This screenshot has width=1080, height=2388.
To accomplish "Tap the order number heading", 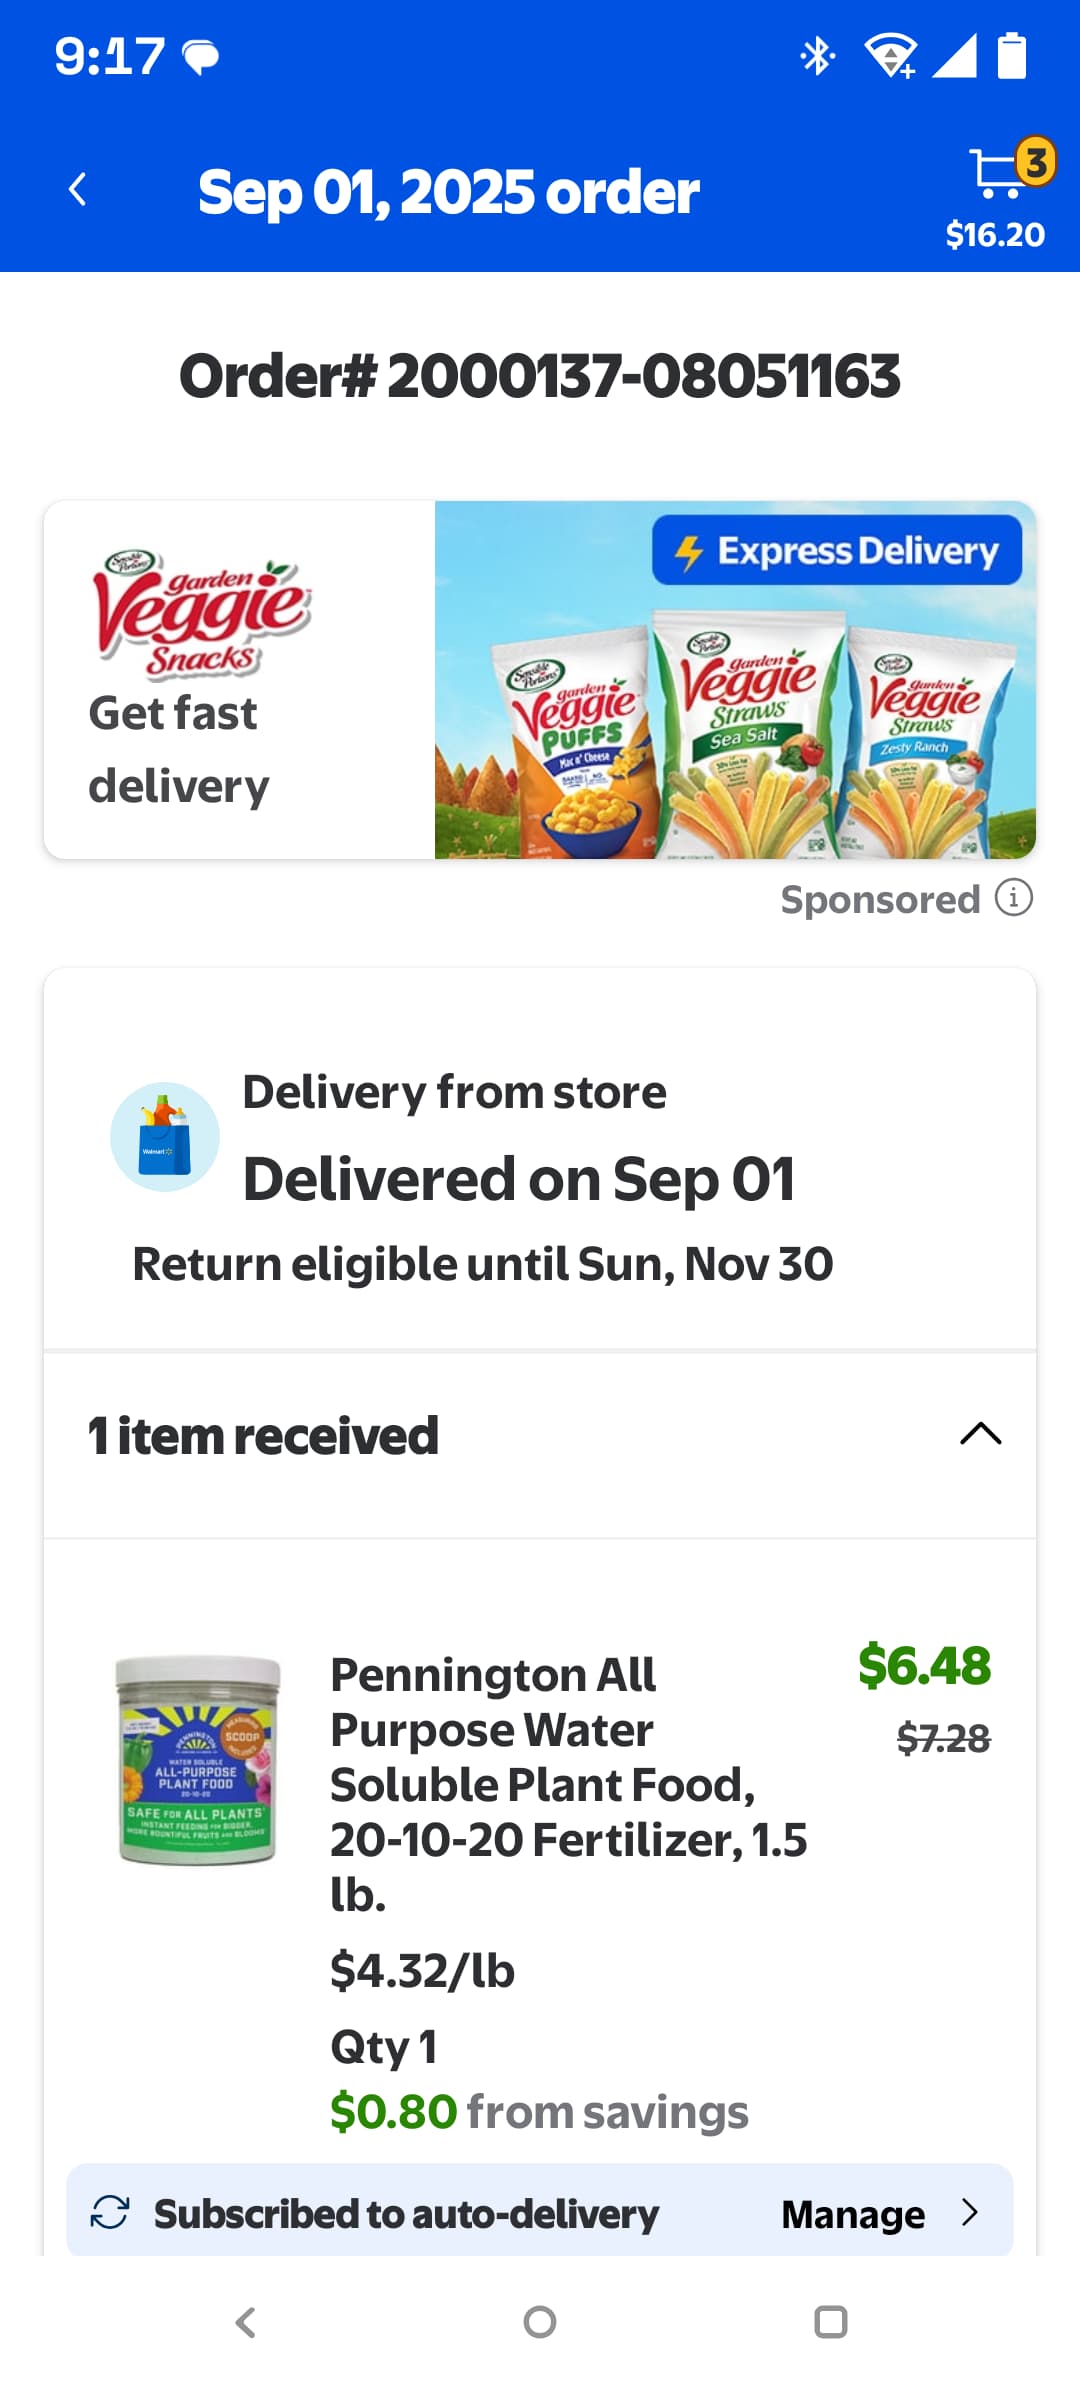I will [540, 376].
